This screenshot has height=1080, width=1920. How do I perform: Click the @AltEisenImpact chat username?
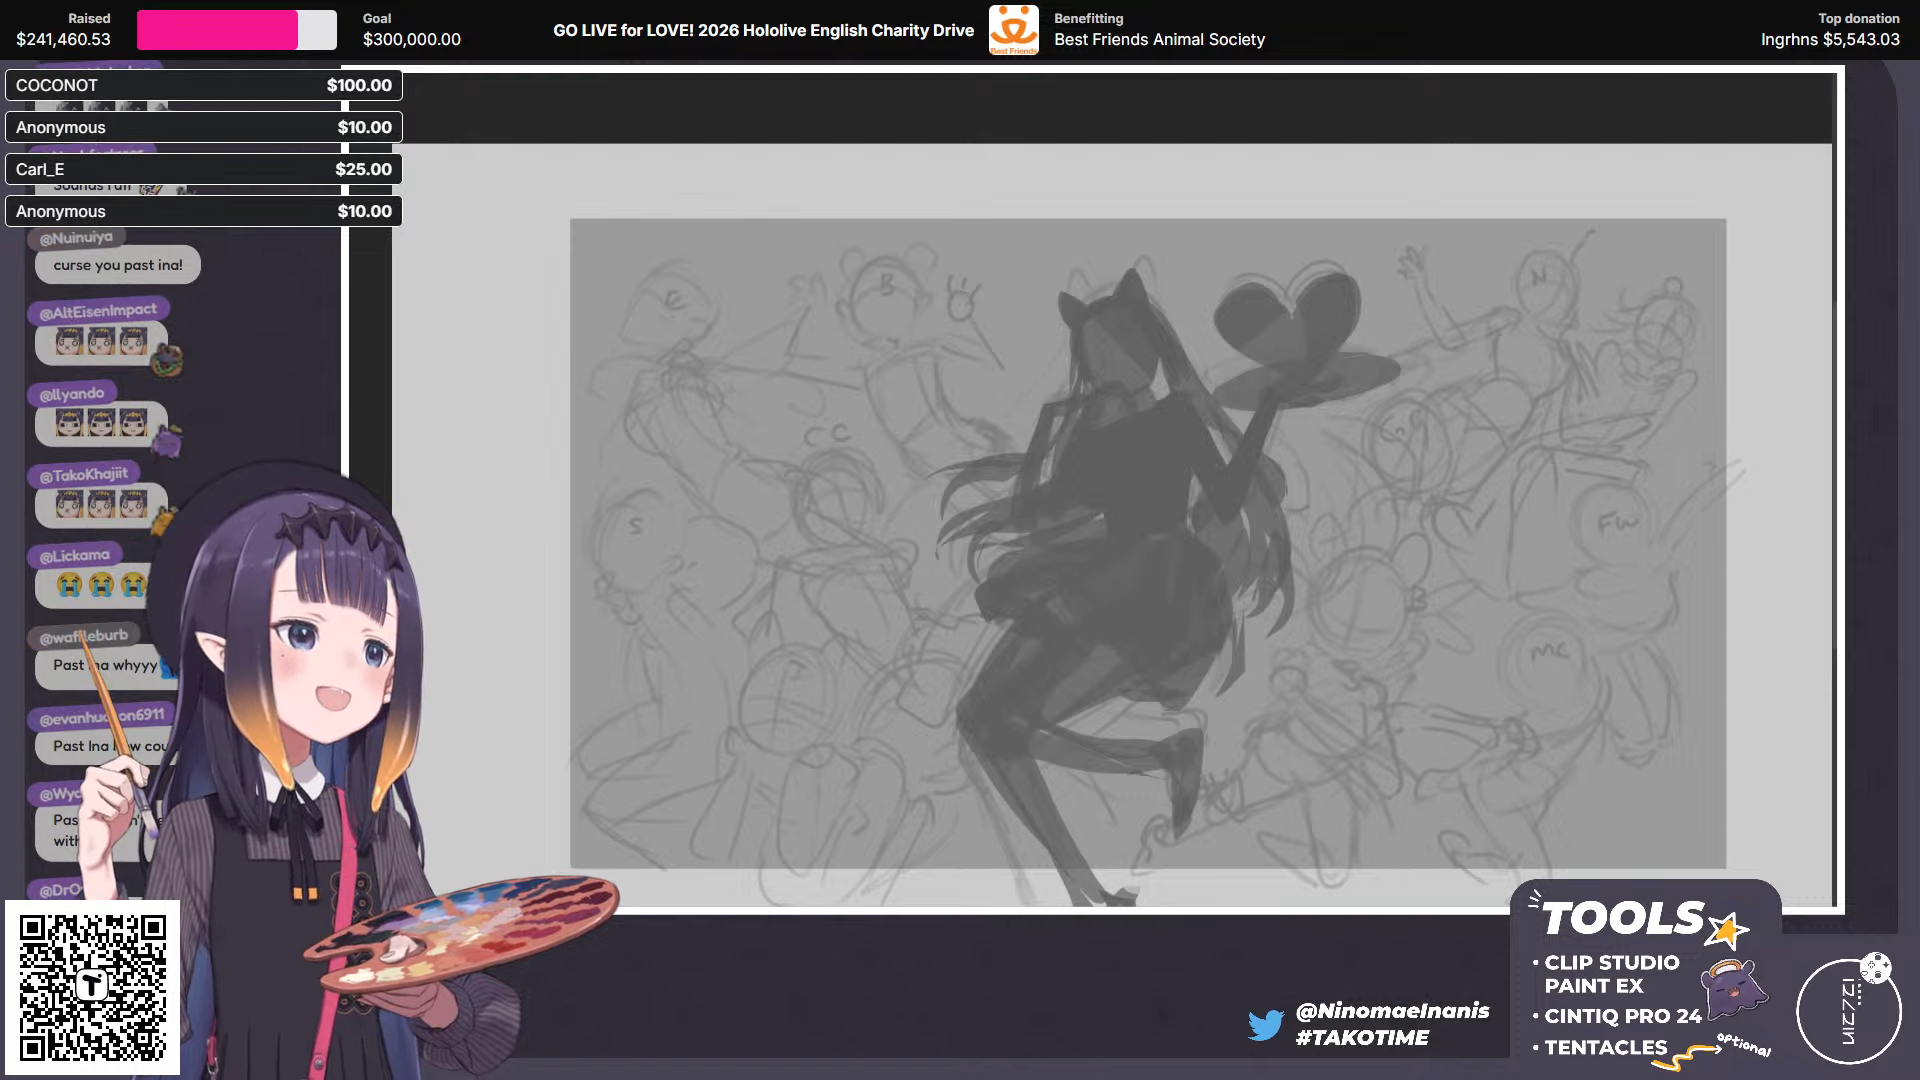pos(98,311)
